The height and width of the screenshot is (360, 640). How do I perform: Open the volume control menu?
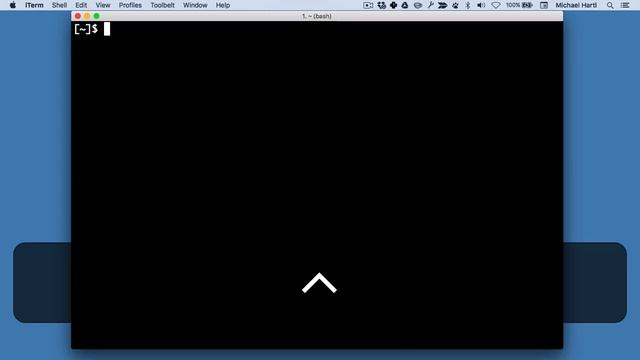click(x=481, y=5)
